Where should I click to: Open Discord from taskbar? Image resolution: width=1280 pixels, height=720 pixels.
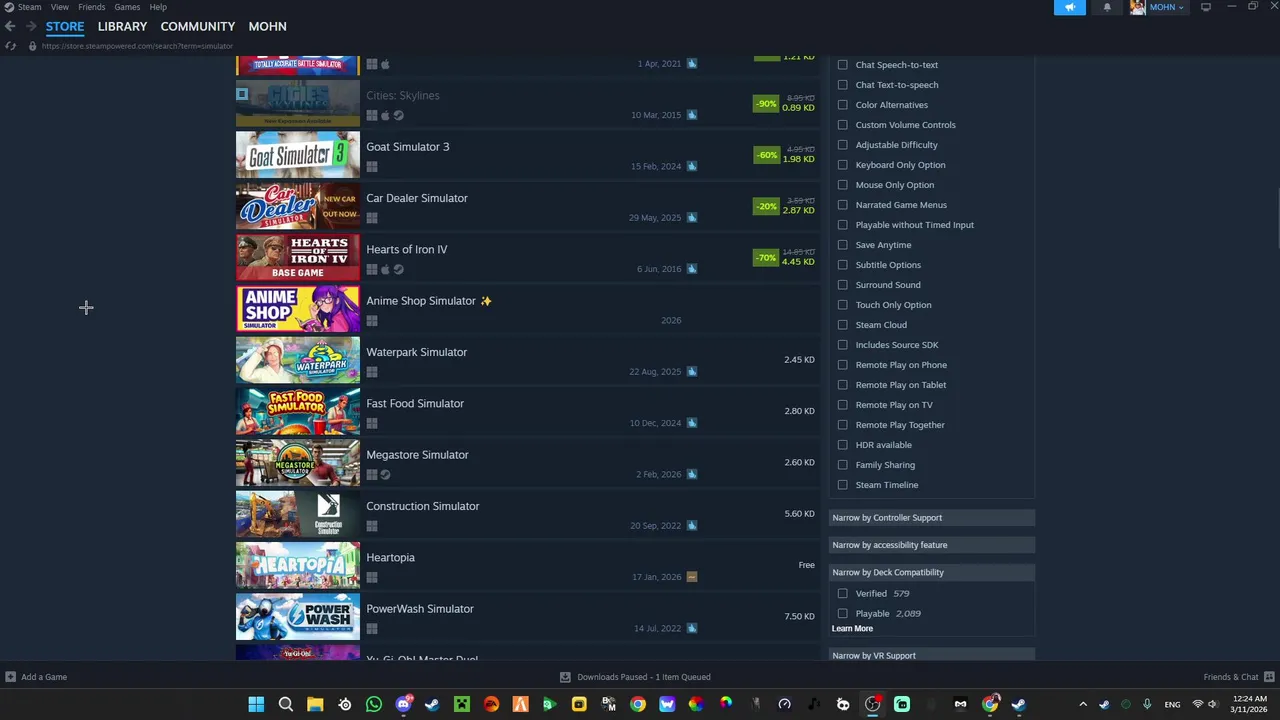(403, 704)
